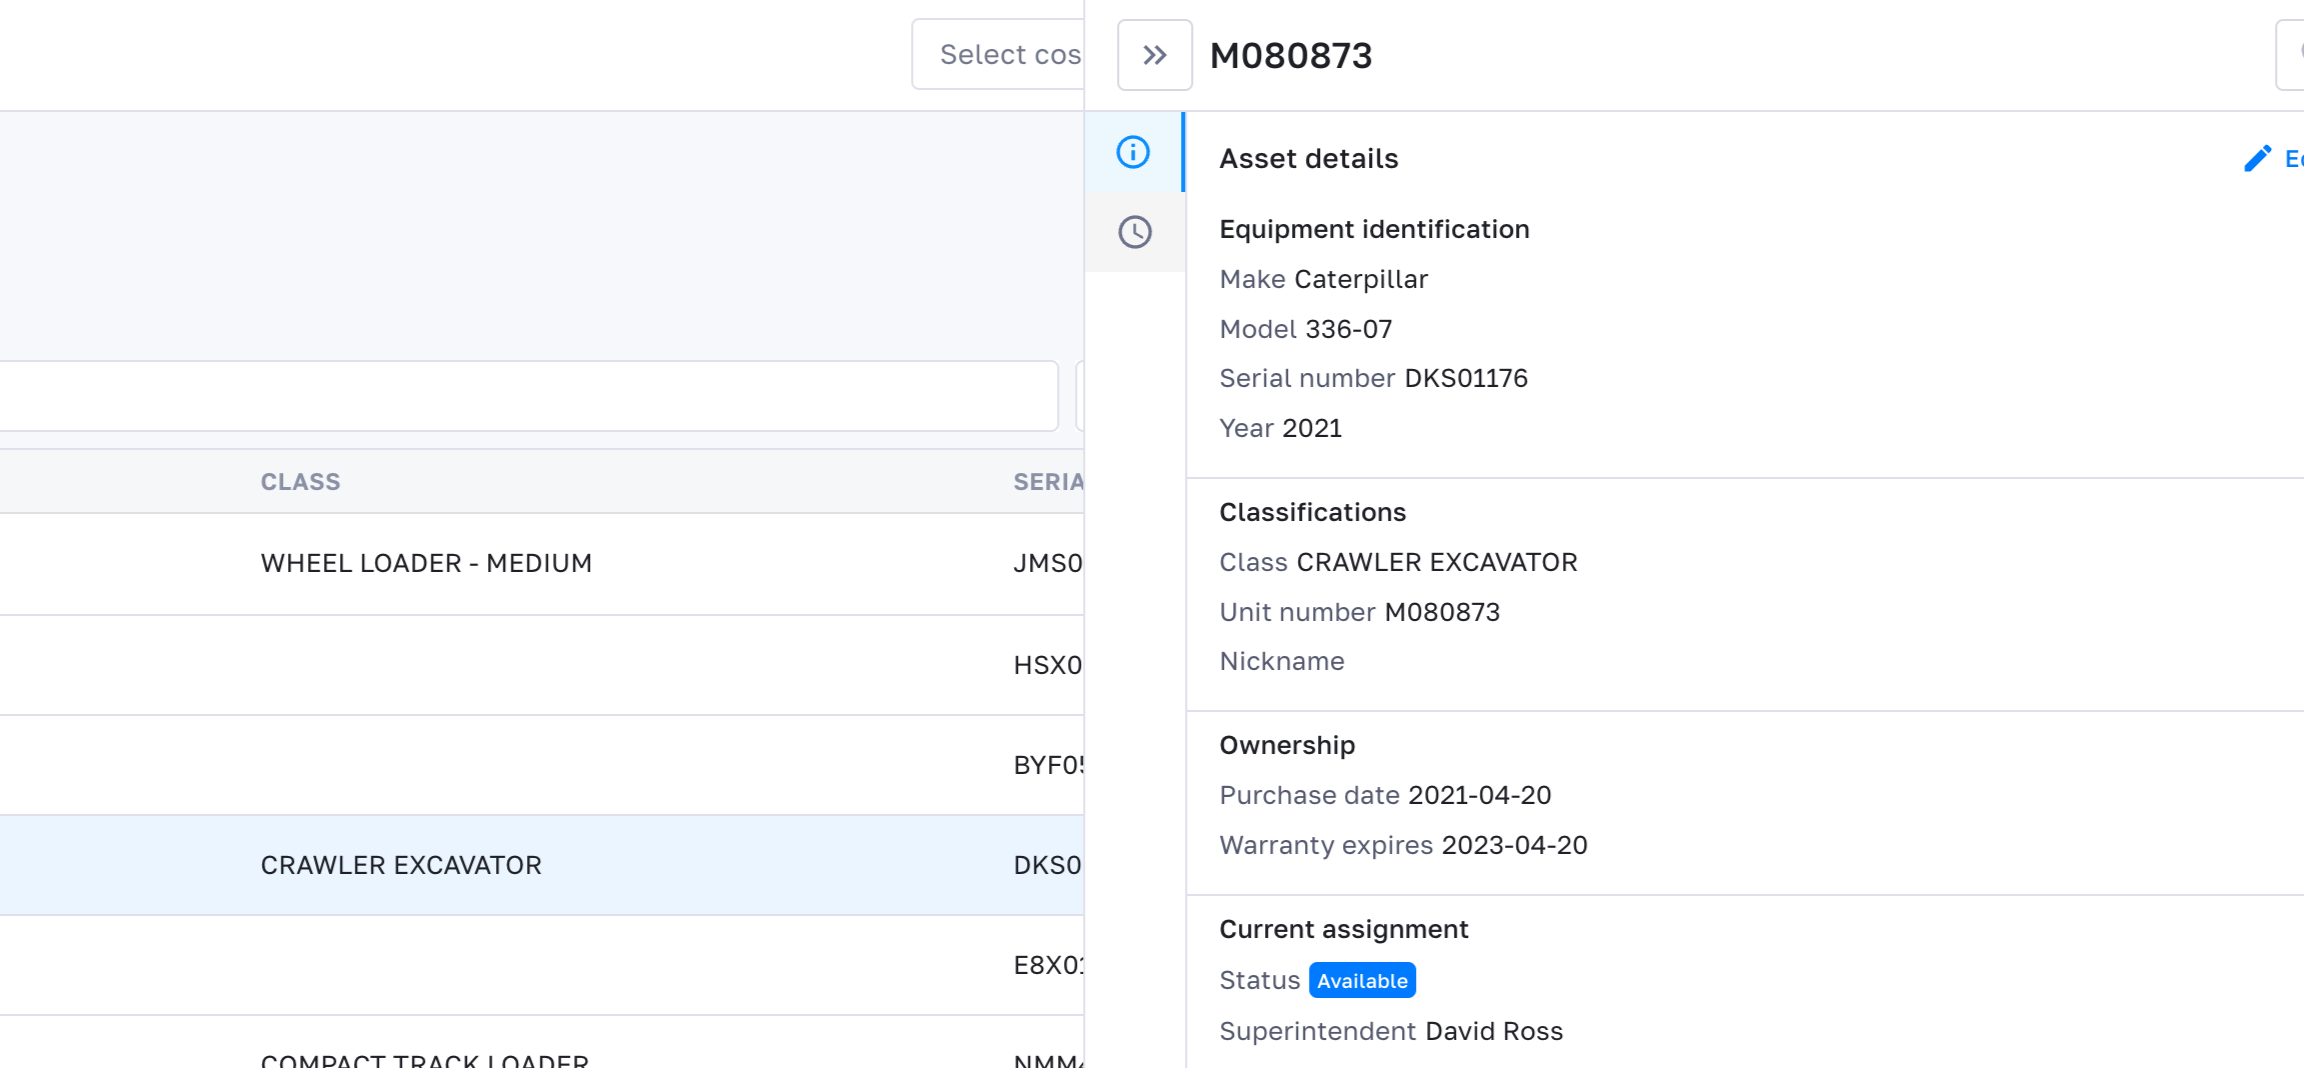Select the row with serial E8X0

pos(1047,965)
